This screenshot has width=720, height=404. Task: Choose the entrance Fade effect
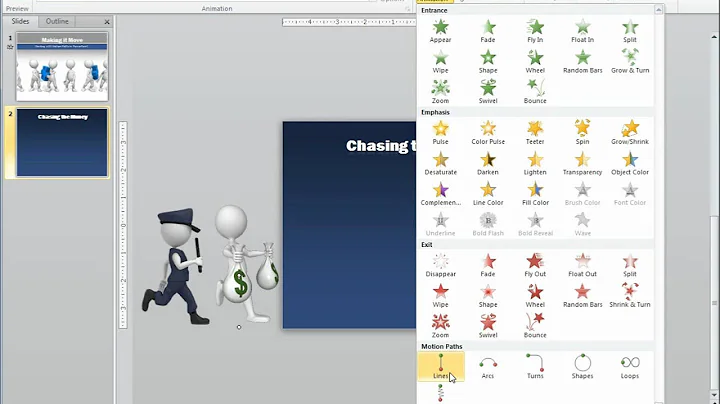(488, 31)
